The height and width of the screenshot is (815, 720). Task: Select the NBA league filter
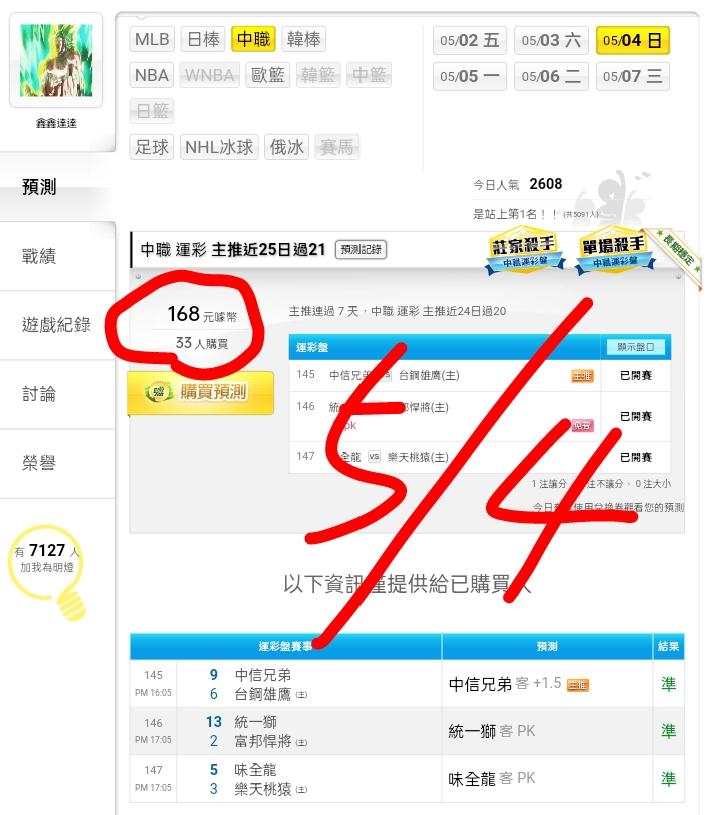click(x=152, y=75)
